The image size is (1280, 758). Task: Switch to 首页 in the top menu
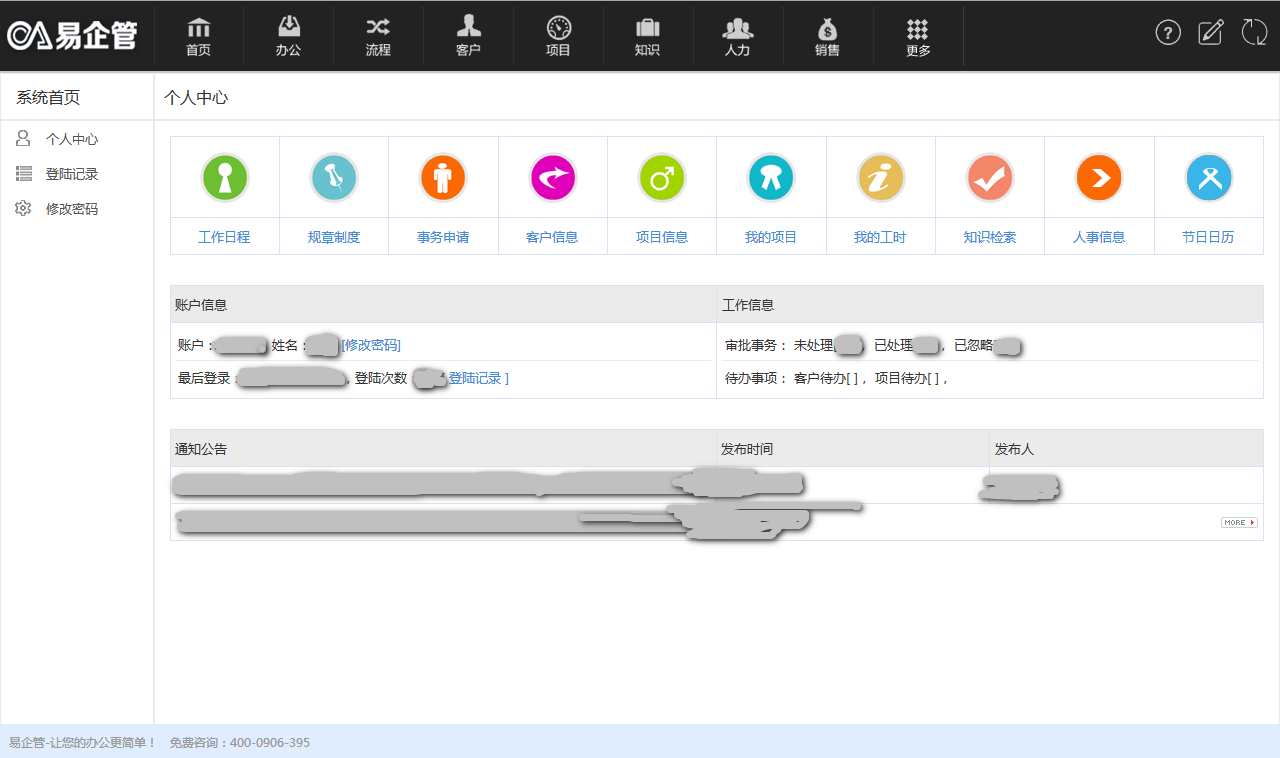198,35
